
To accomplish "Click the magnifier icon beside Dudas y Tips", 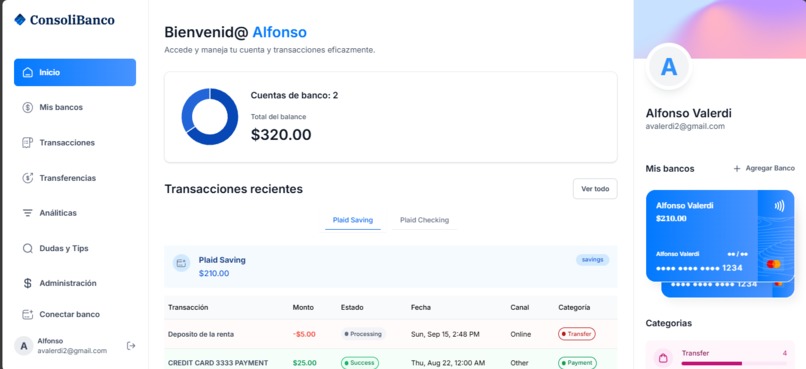I will pos(28,248).
